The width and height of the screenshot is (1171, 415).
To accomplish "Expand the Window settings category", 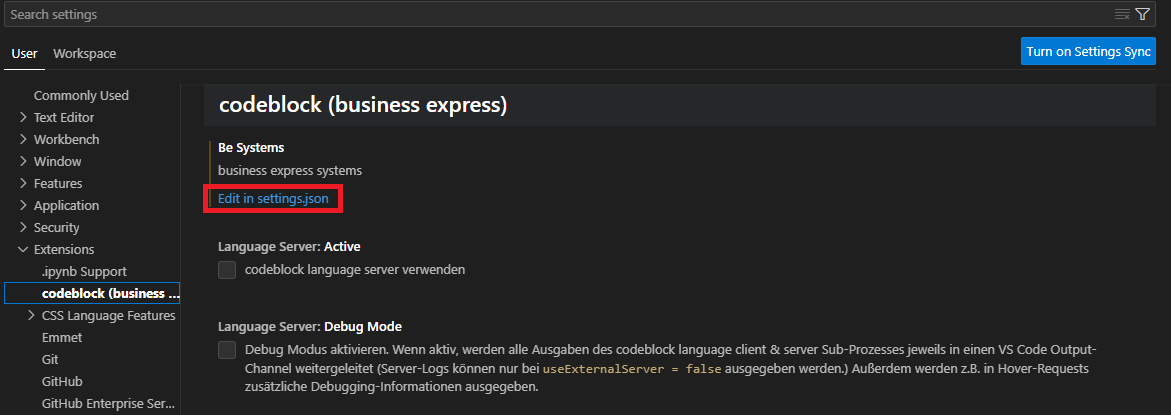I will pyautogui.click(x=24, y=162).
